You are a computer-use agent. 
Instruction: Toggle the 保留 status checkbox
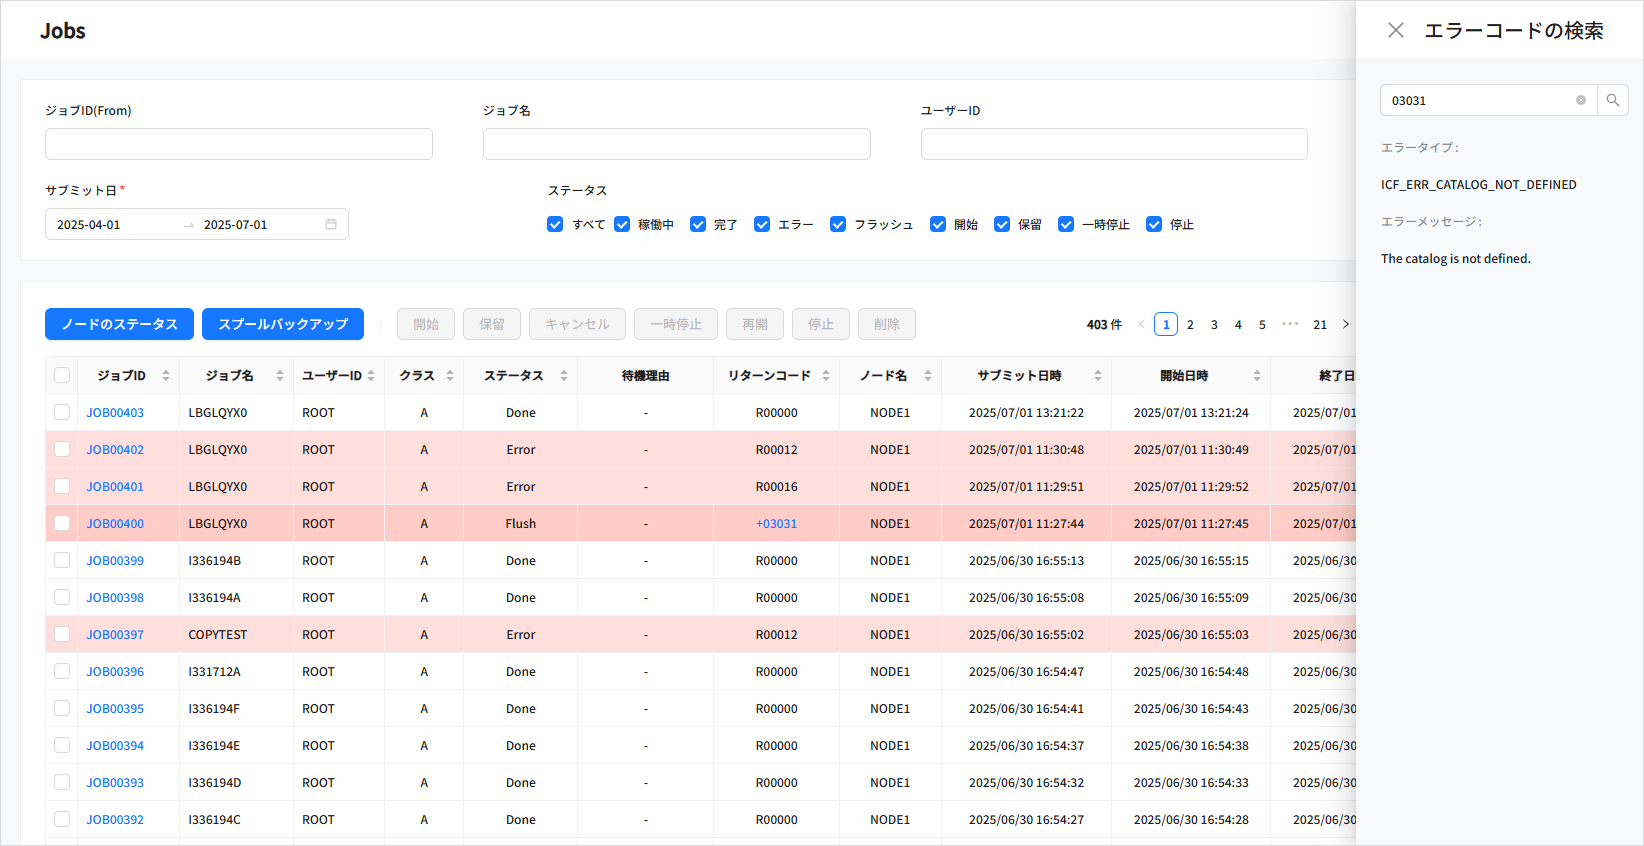(1002, 224)
